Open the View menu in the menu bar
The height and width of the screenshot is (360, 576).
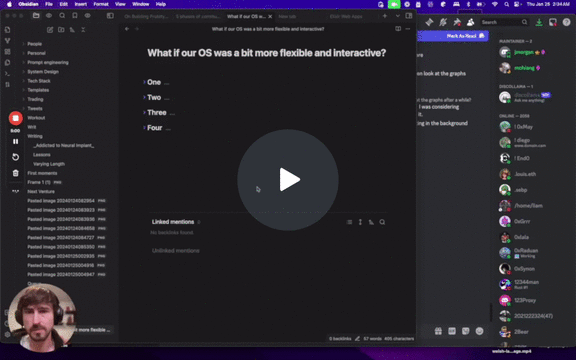coord(120,4)
